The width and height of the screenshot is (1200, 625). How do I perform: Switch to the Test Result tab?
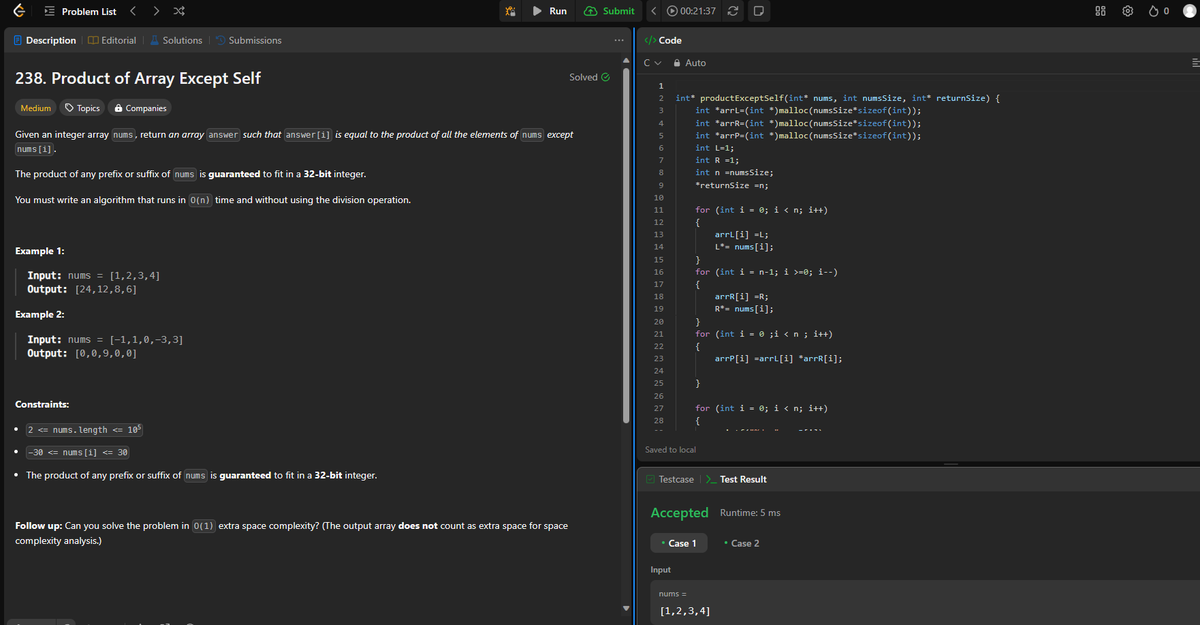pyautogui.click(x=737, y=479)
